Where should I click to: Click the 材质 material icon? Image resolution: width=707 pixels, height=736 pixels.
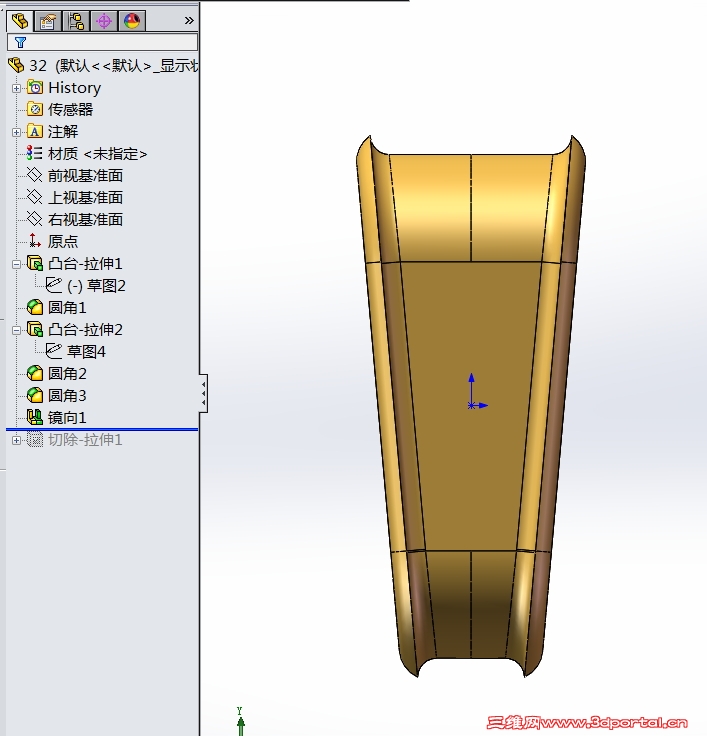[x=35, y=153]
